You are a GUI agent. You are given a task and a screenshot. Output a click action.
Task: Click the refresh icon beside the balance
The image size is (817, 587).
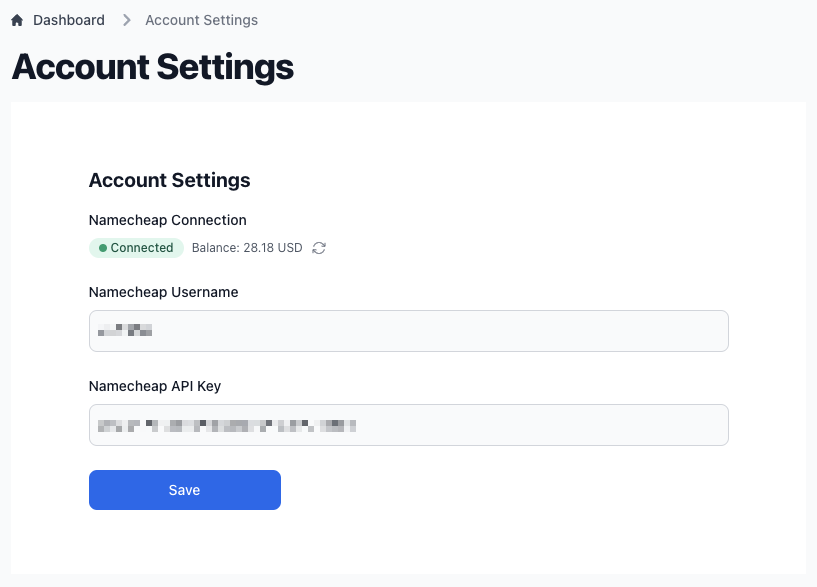click(319, 248)
